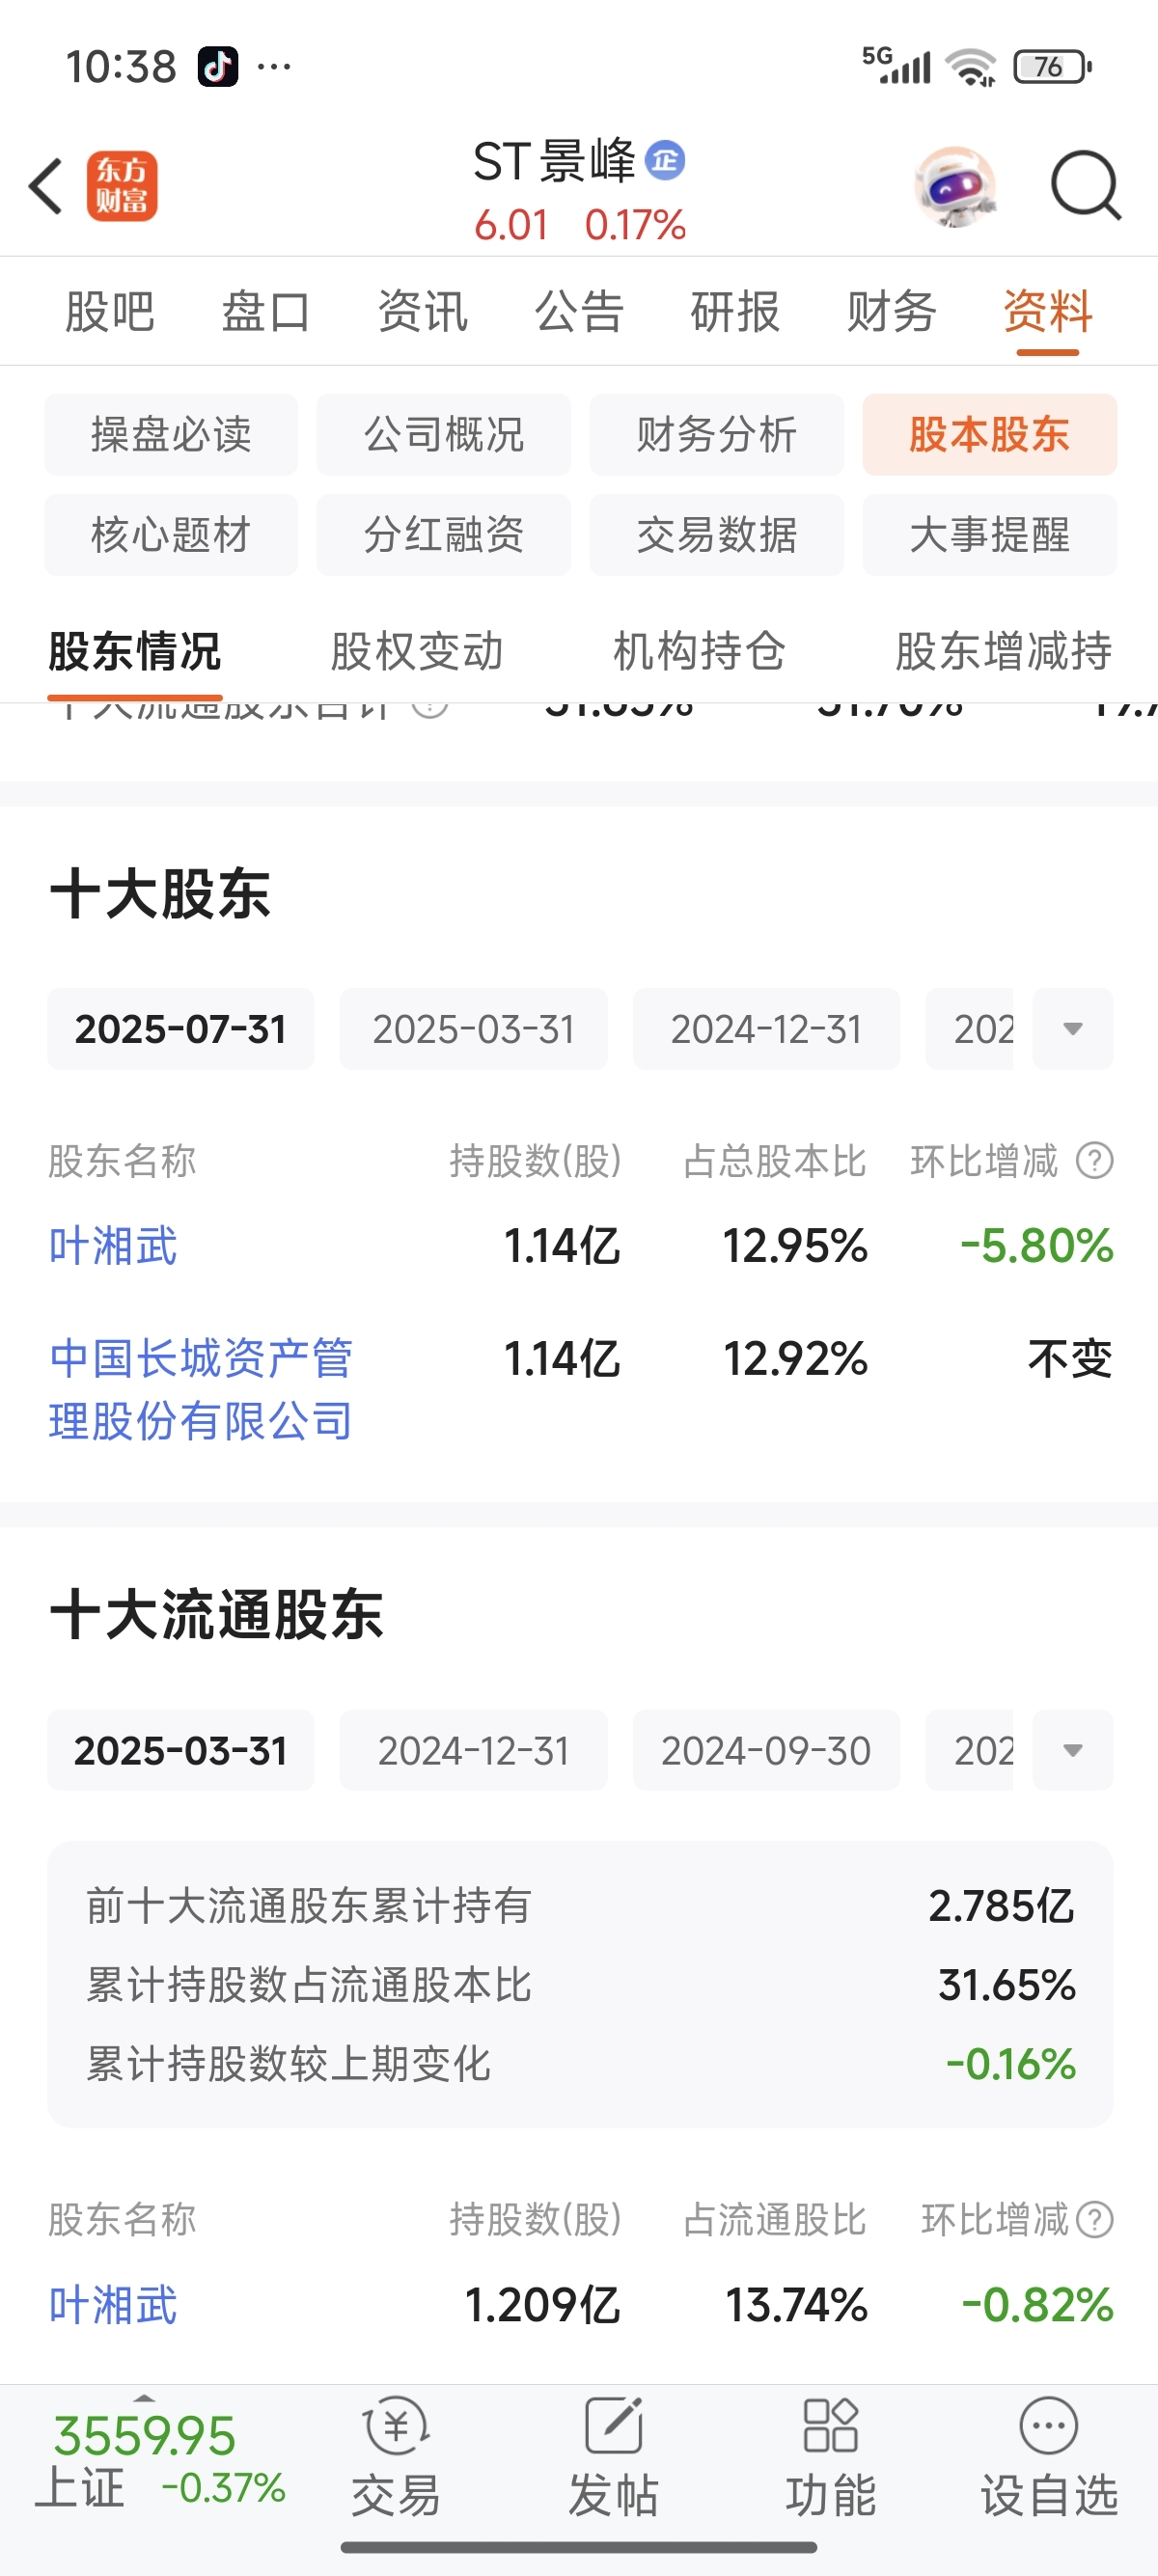Tap the help icon next to 十大股东 环比增减
Screen dimensions: 1158x2576
tap(1095, 1161)
